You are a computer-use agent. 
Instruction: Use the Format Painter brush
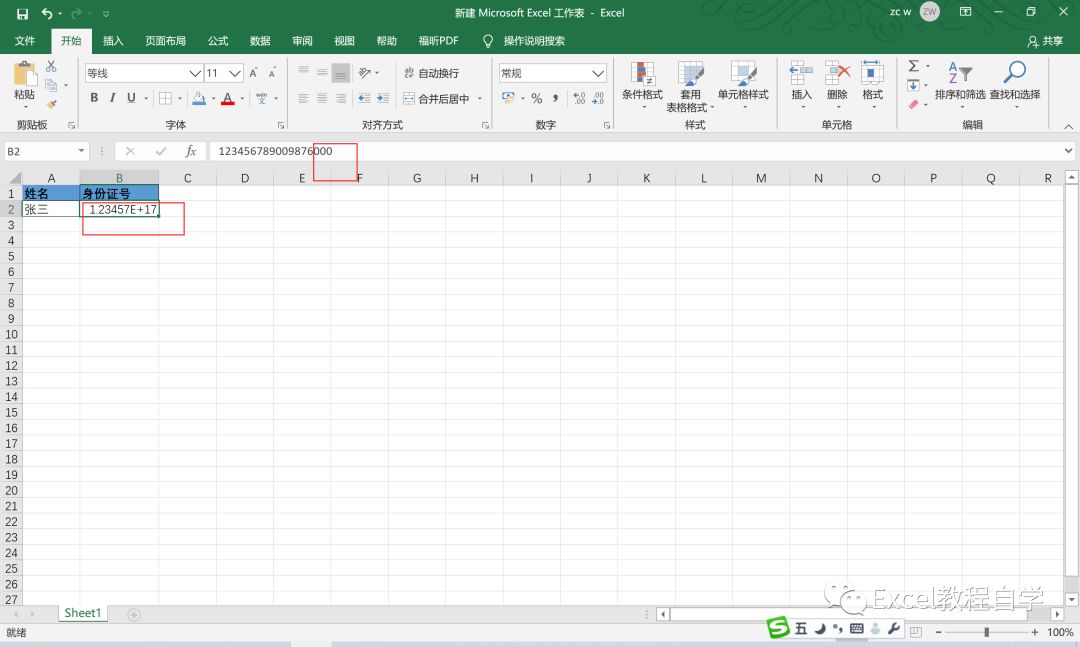51,104
